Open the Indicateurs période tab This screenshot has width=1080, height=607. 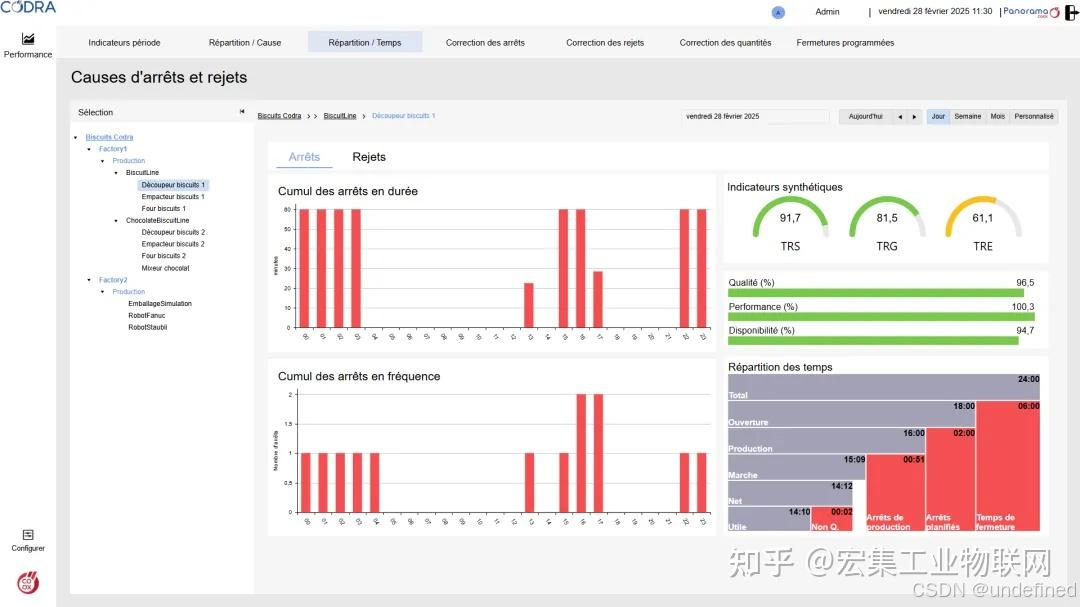coord(124,43)
